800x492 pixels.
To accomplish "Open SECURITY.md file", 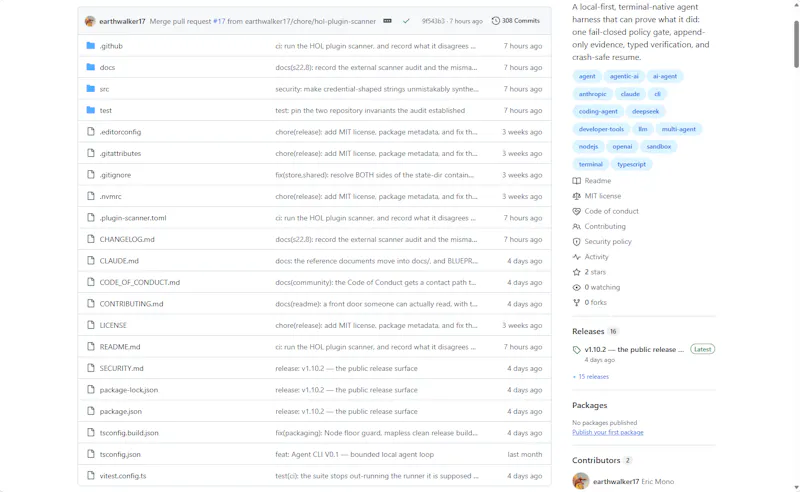I will pyautogui.click(x=121, y=368).
